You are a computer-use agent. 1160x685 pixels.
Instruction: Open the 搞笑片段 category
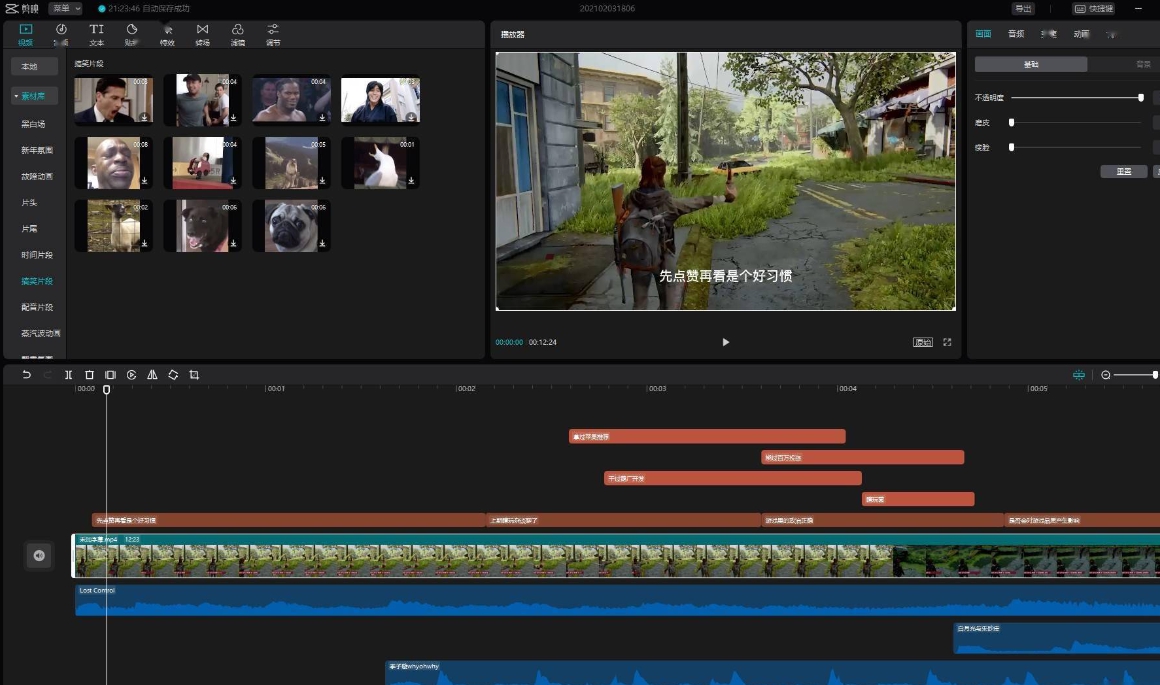[36, 281]
